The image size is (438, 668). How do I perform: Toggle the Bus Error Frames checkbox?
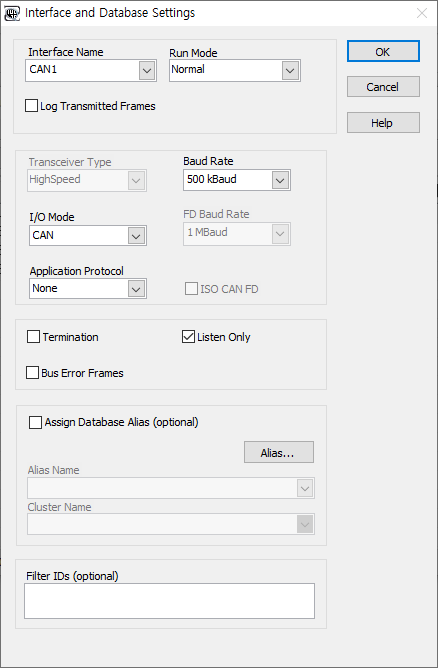coord(32,373)
